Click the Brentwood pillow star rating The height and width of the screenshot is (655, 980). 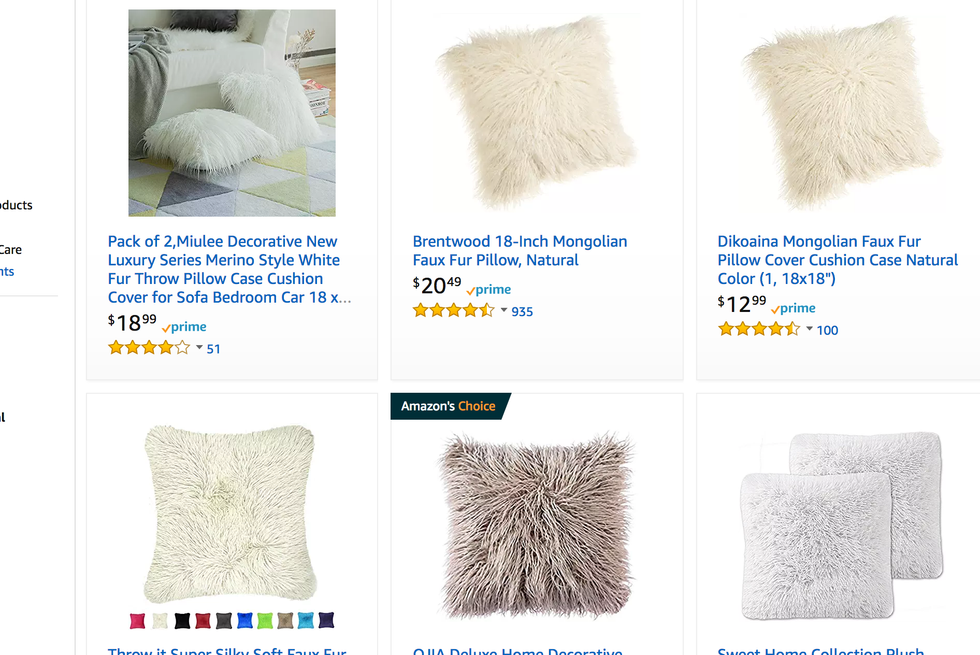(x=453, y=311)
